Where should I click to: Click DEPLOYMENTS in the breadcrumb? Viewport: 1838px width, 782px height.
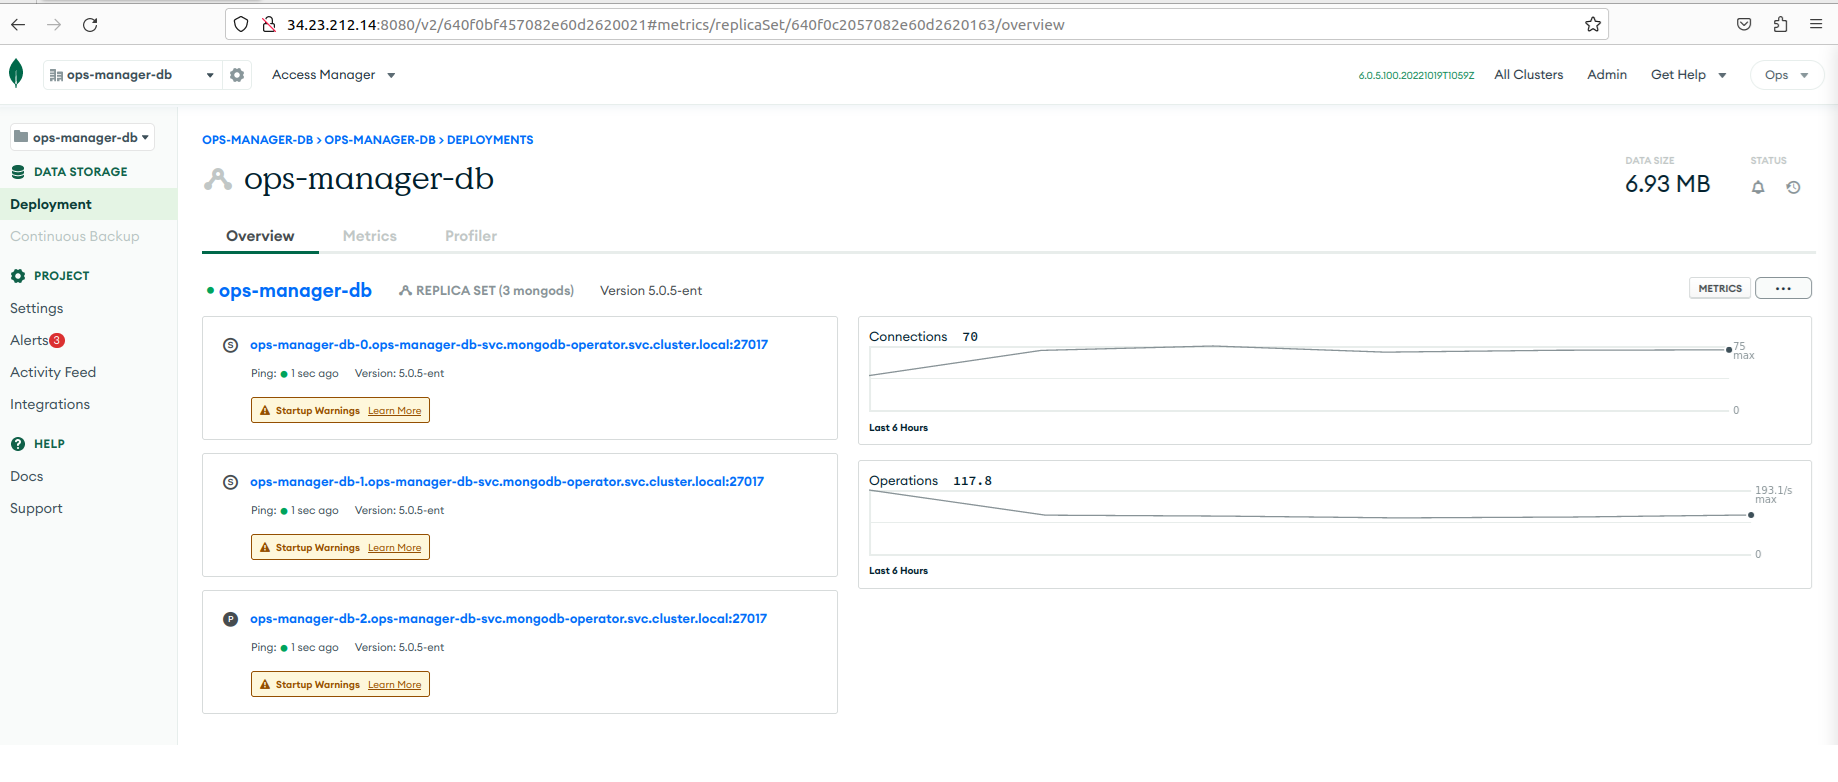tap(490, 140)
